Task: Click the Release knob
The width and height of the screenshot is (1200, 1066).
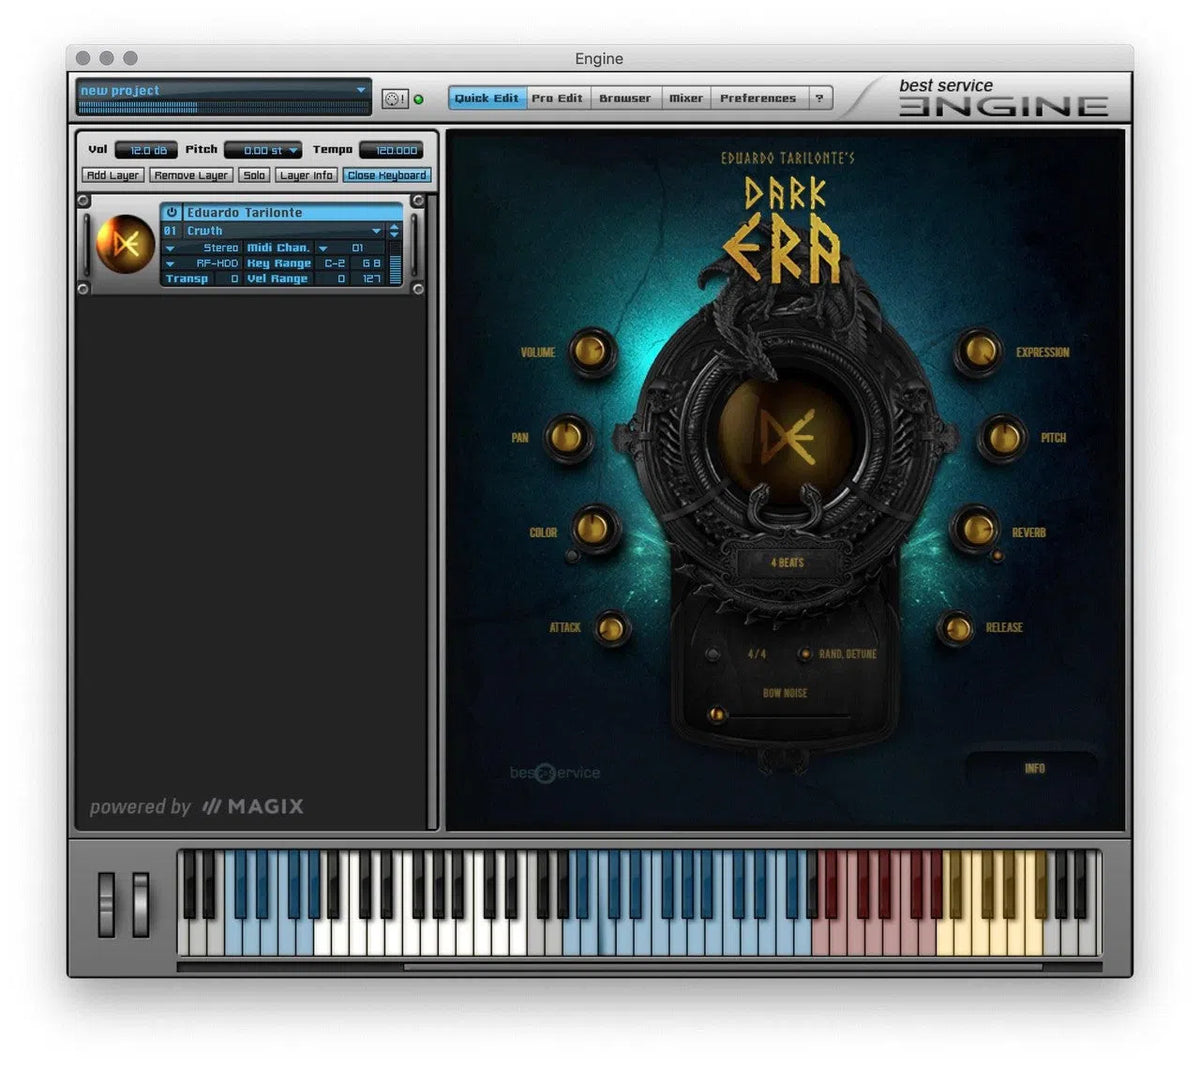Action: (957, 628)
